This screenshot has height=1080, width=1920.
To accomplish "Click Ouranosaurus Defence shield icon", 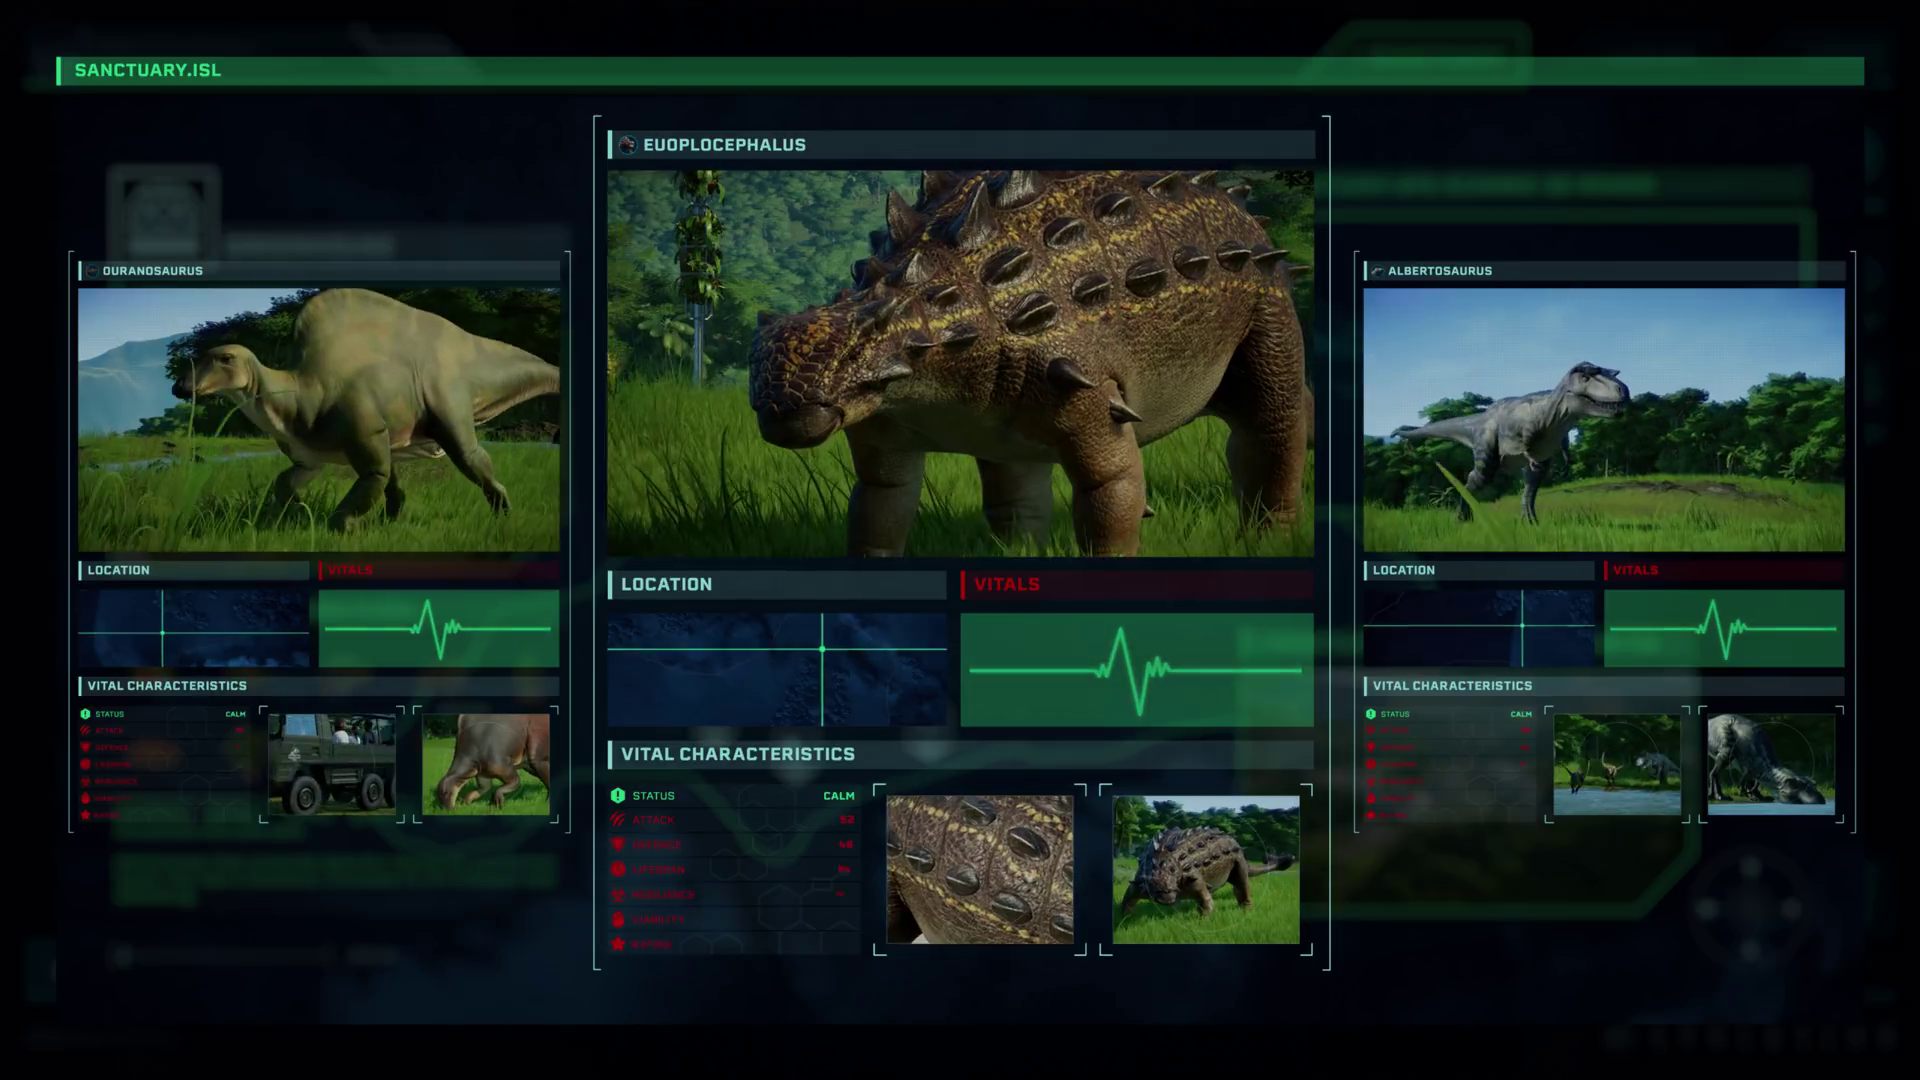I will point(85,748).
